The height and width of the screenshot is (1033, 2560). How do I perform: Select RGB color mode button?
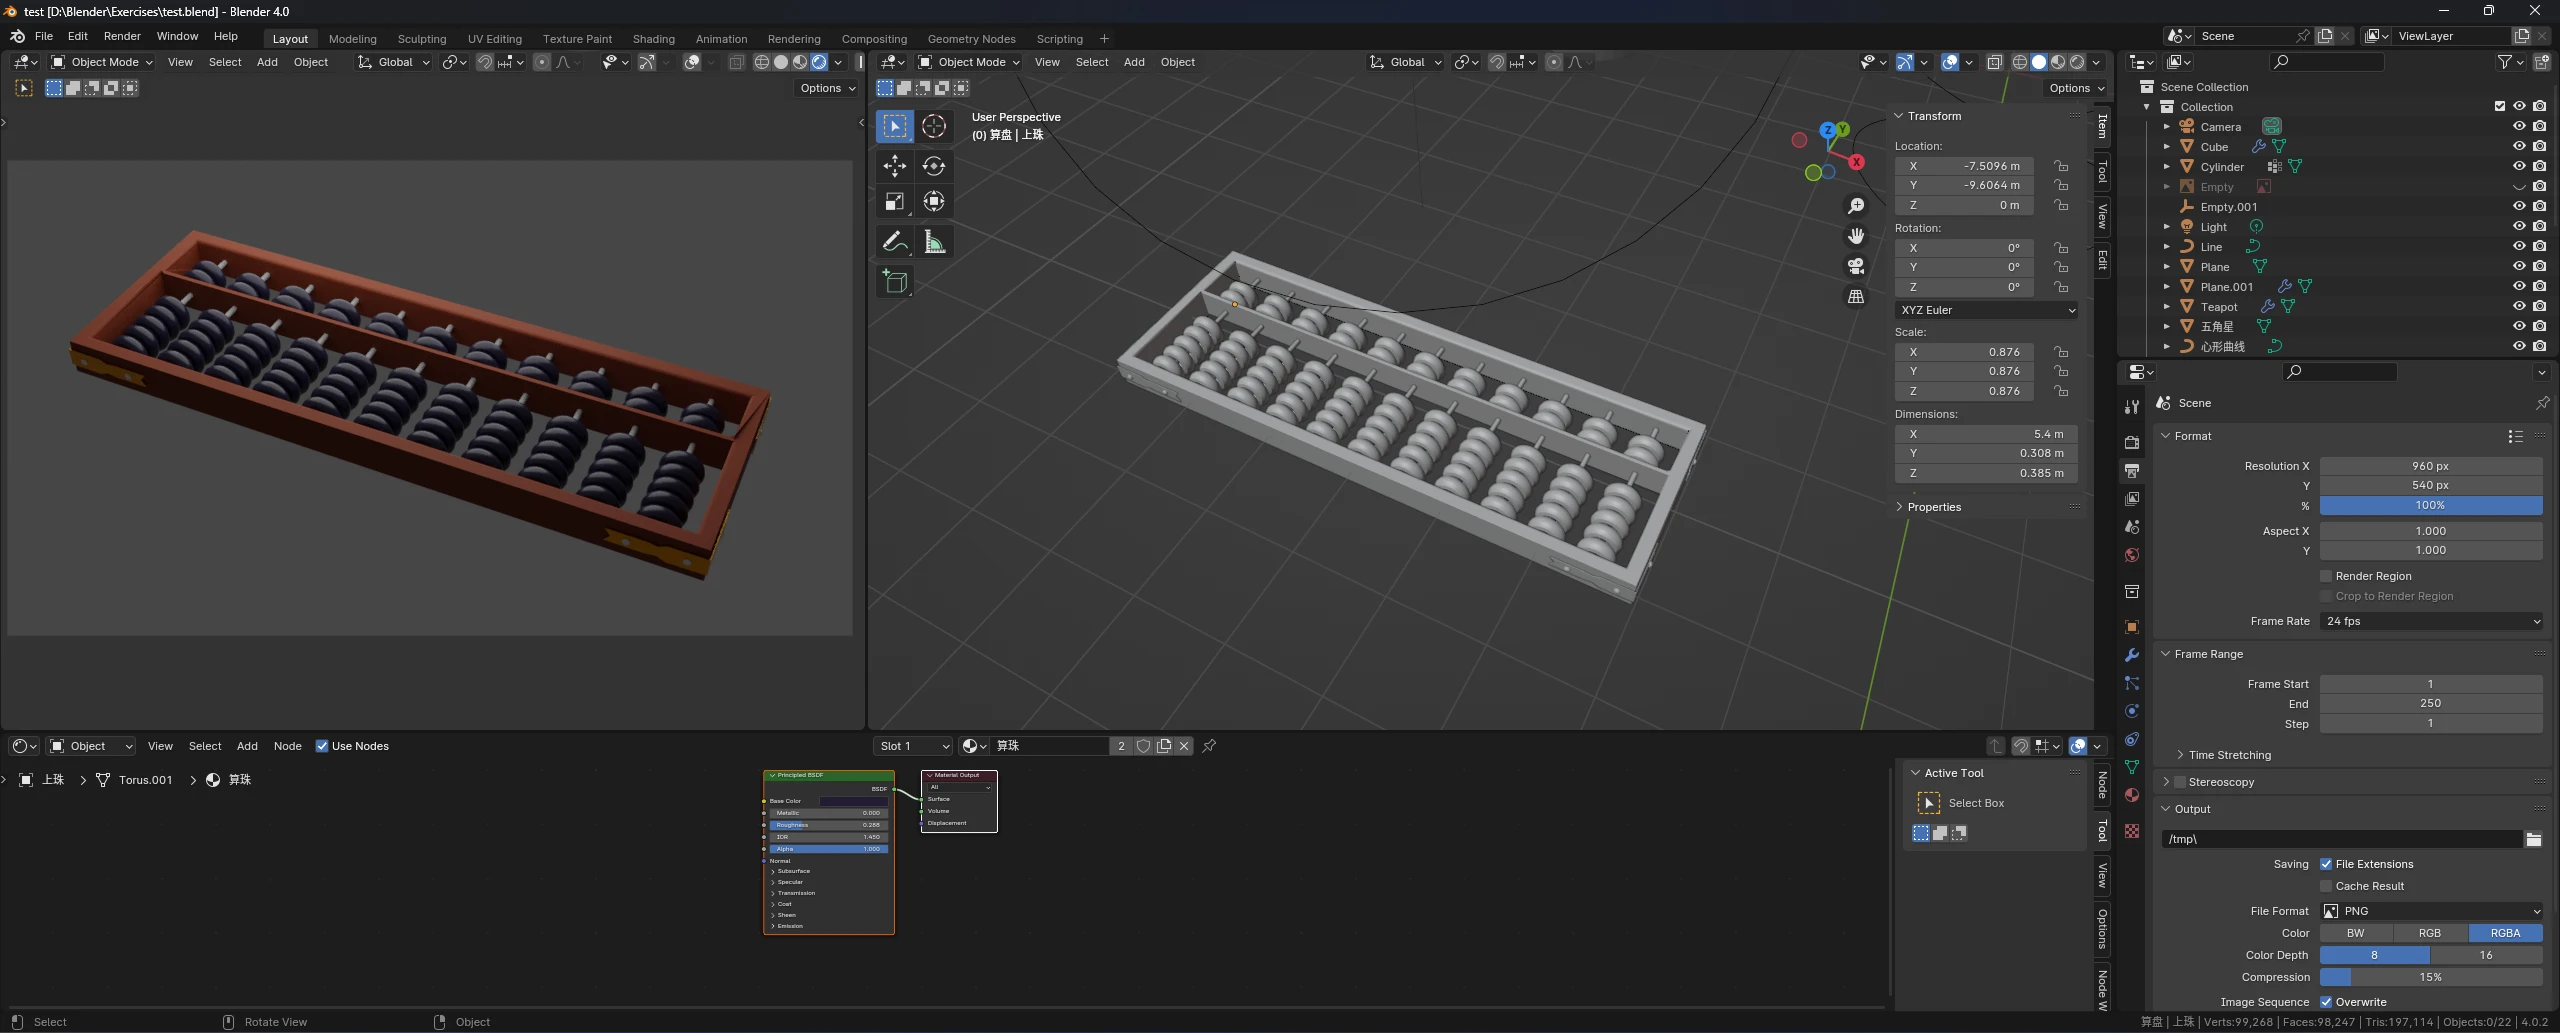click(2430, 933)
